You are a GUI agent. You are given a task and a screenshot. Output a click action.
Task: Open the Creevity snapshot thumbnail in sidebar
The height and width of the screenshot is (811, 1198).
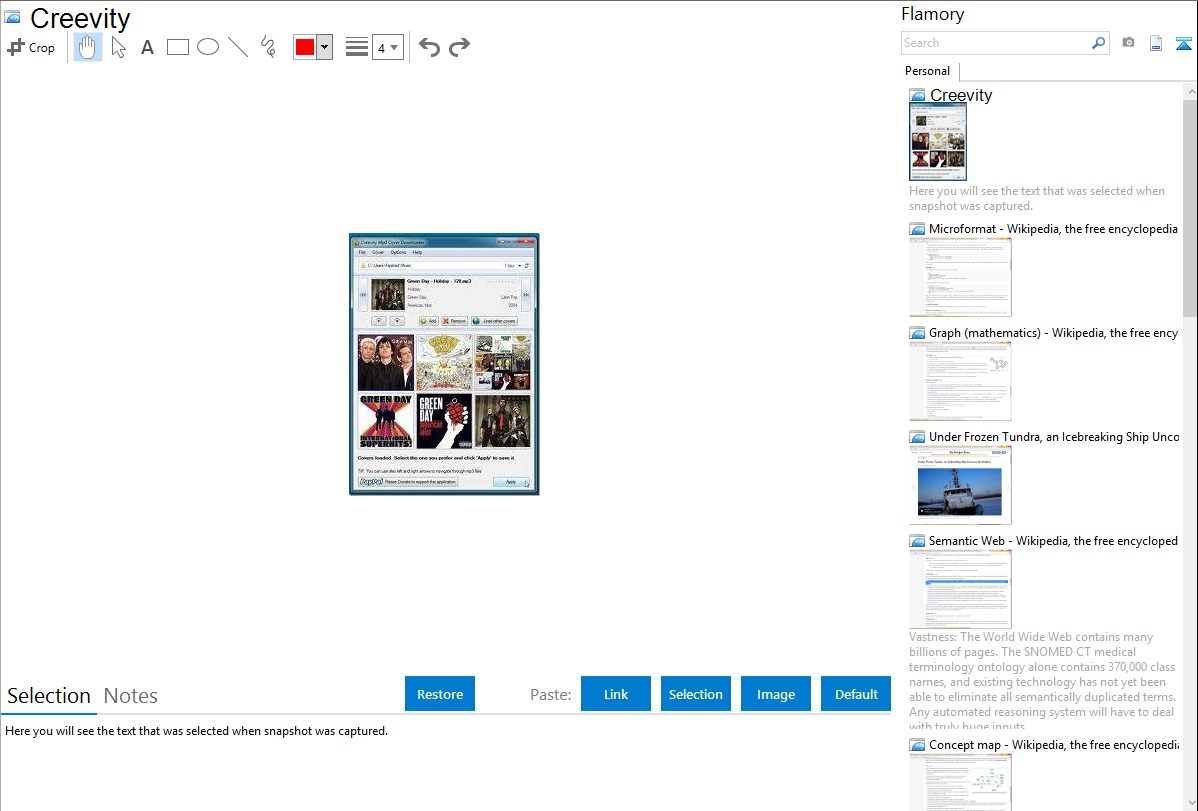point(937,142)
